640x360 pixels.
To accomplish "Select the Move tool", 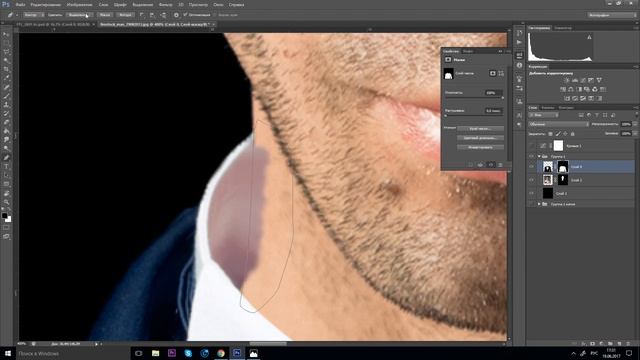I will pos(6,35).
